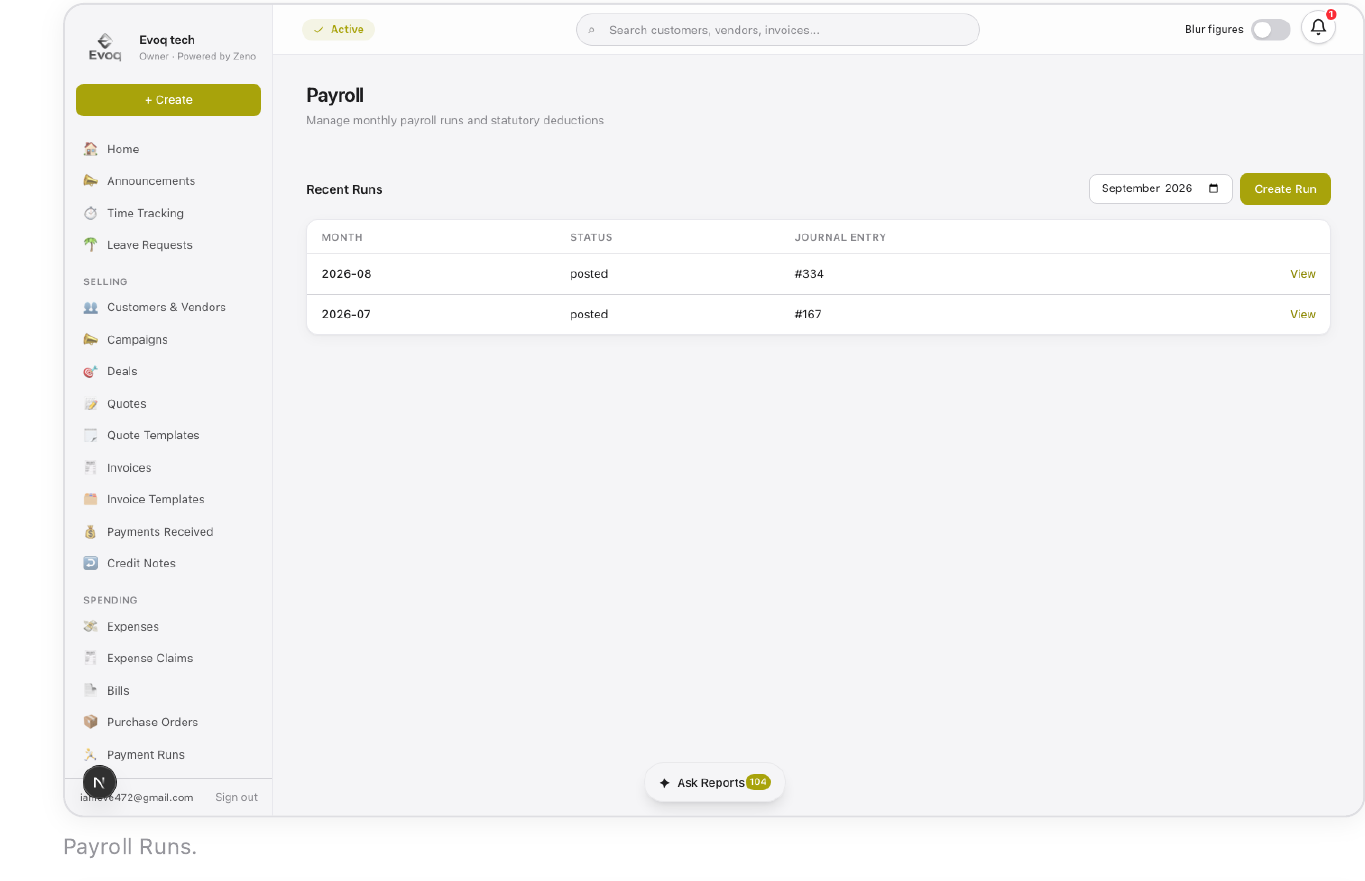
Task: Click the posted status for 2026-07
Action: 589,314
